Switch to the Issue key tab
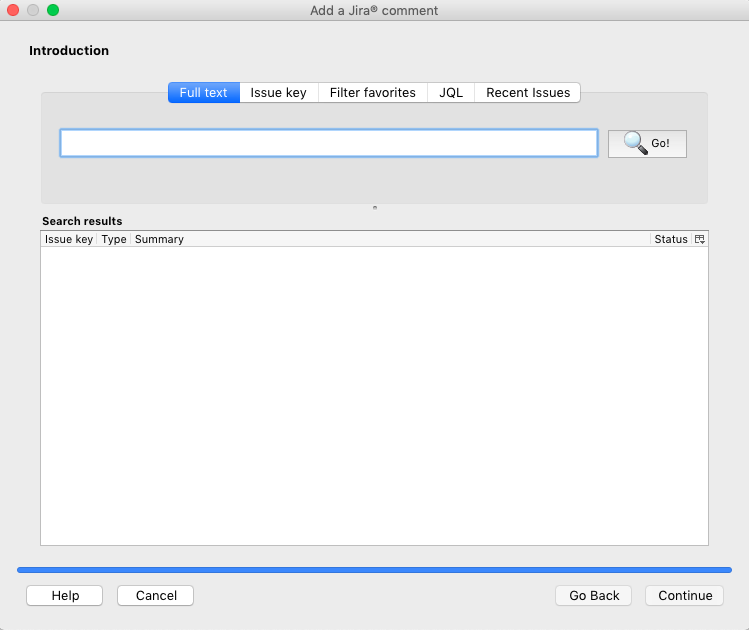 pyautogui.click(x=278, y=93)
